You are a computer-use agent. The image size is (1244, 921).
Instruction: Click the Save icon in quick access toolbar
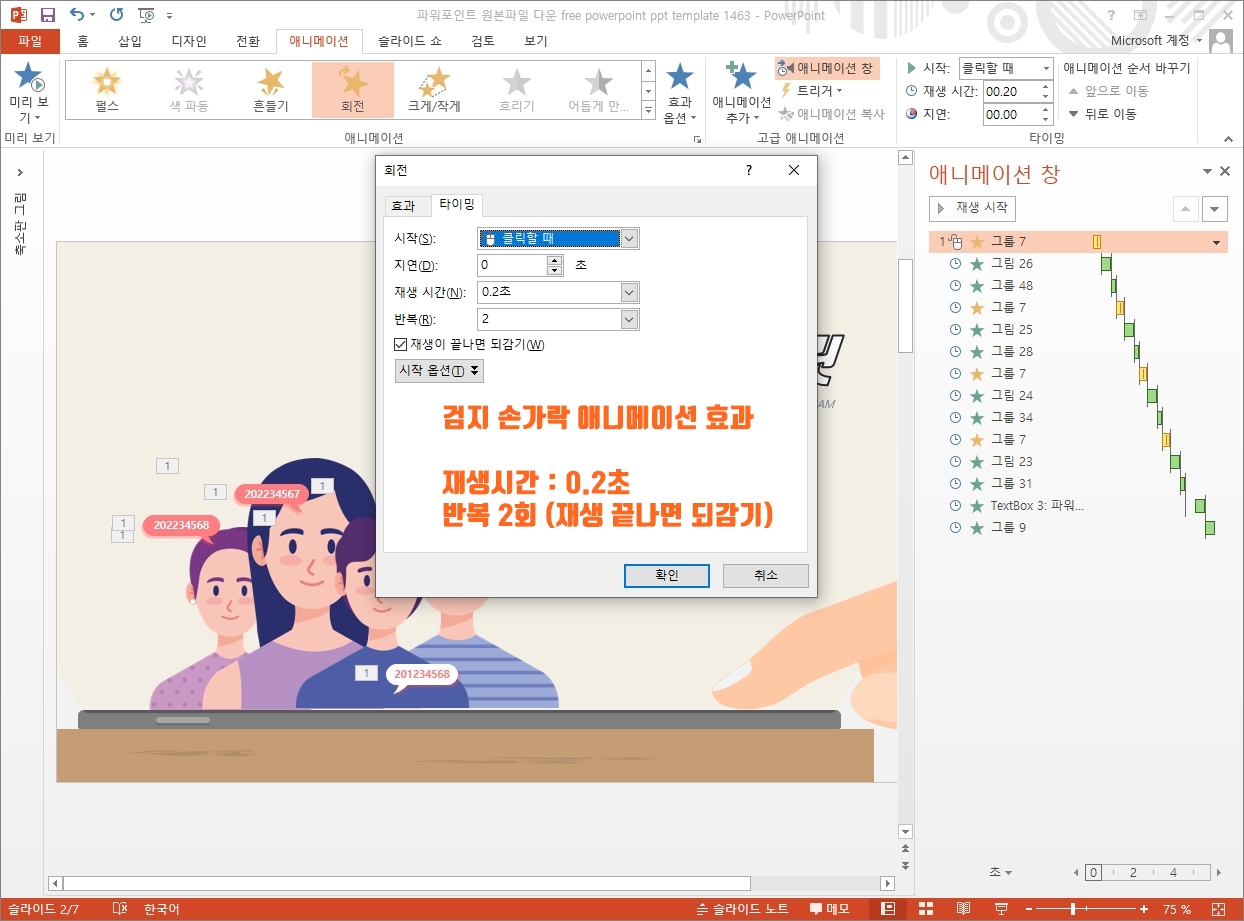click(47, 15)
